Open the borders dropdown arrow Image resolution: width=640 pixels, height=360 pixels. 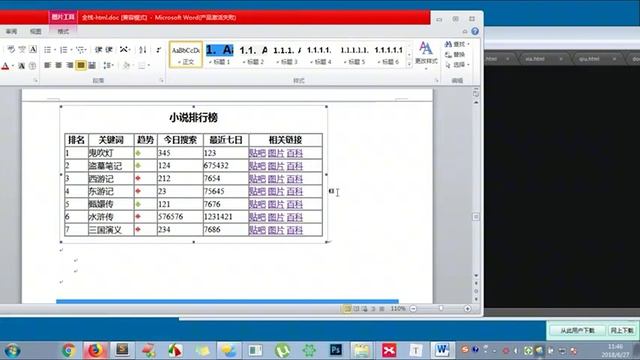coord(149,65)
